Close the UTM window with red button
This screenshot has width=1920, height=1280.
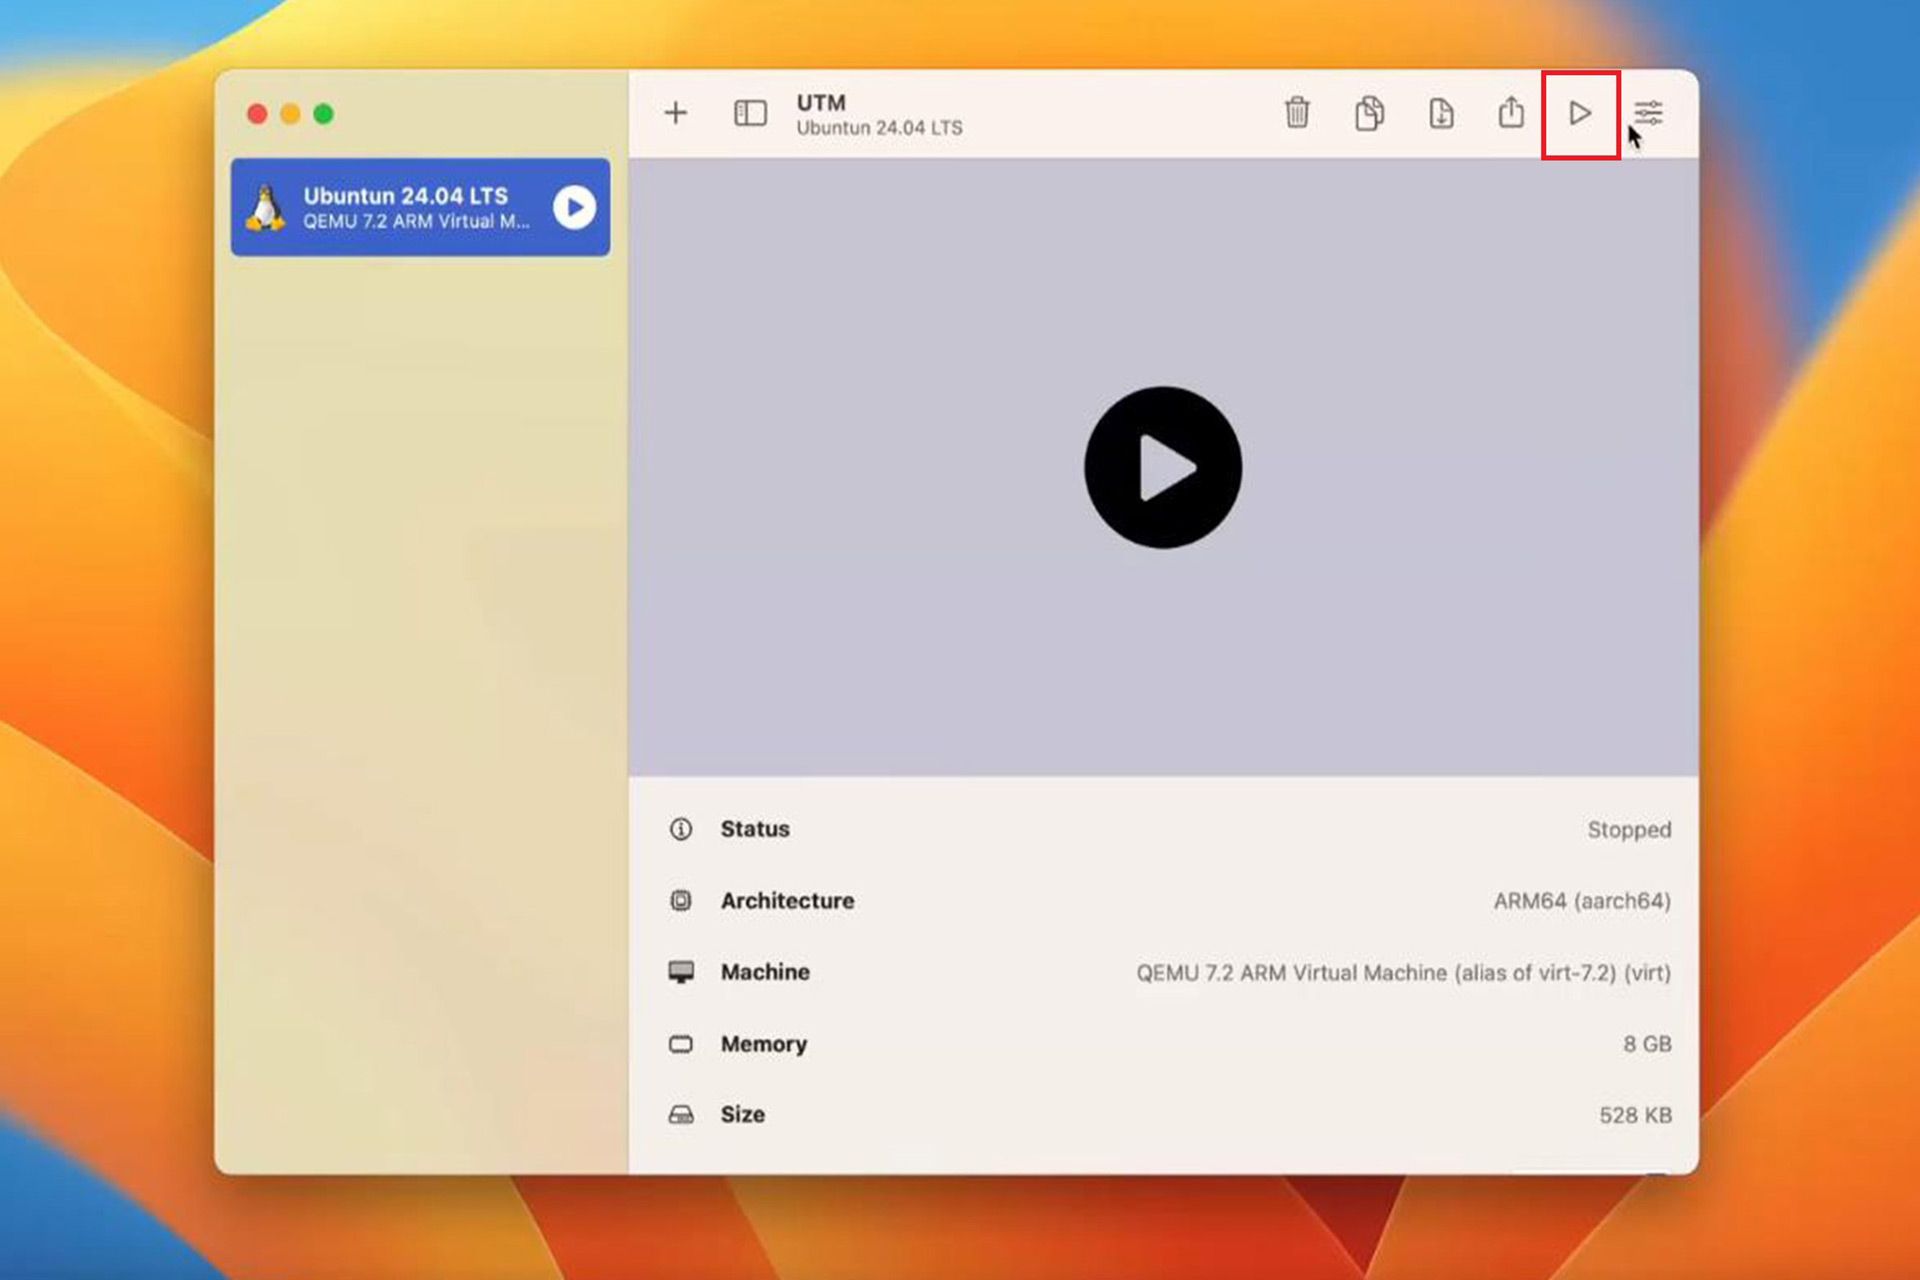click(x=257, y=114)
